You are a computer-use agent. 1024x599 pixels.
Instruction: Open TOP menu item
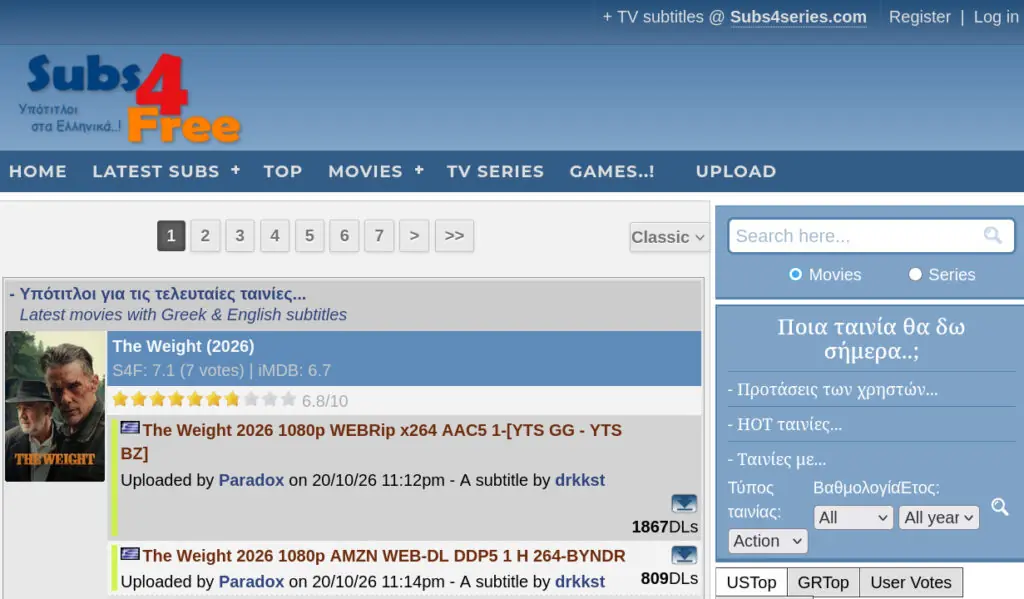pyautogui.click(x=283, y=171)
